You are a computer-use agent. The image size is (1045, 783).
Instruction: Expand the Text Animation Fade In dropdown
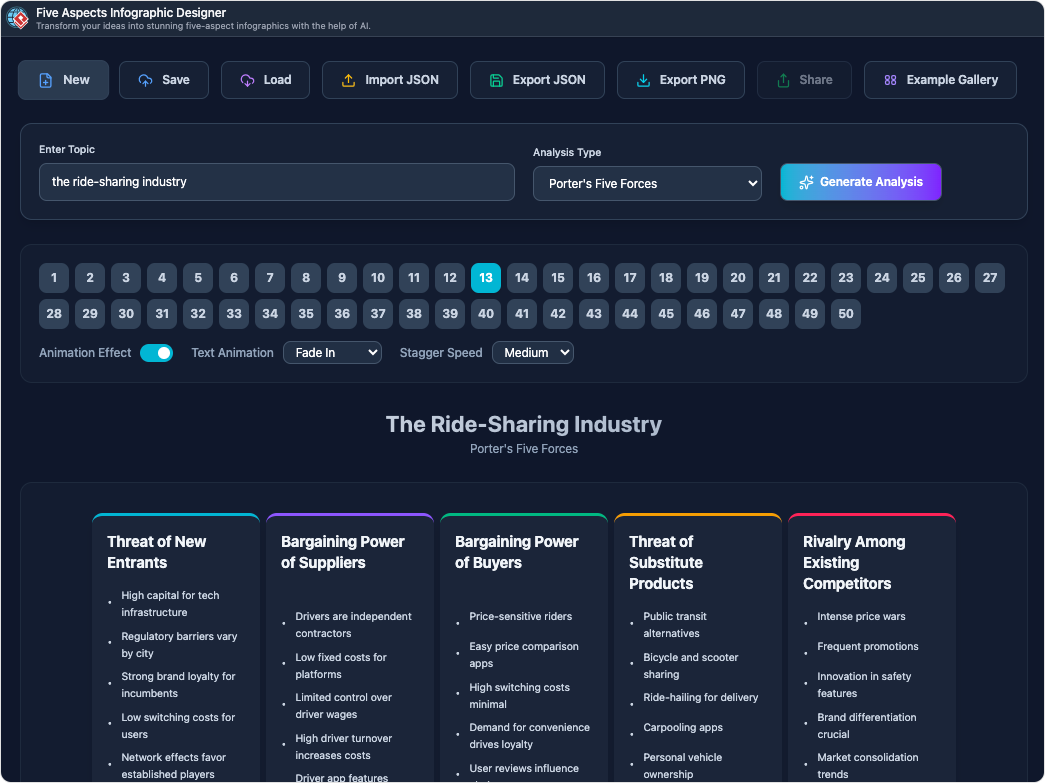(332, 353)
